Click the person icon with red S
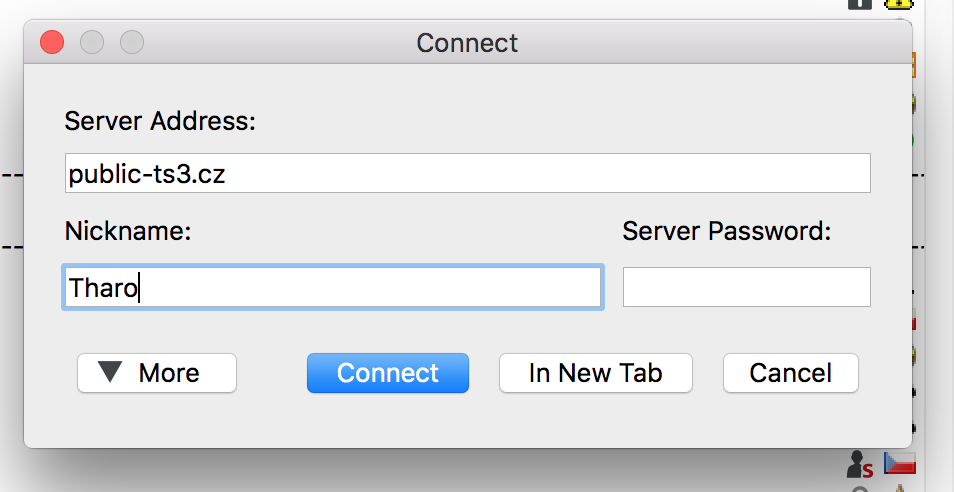Screen dimensions: 954x492 860,465
